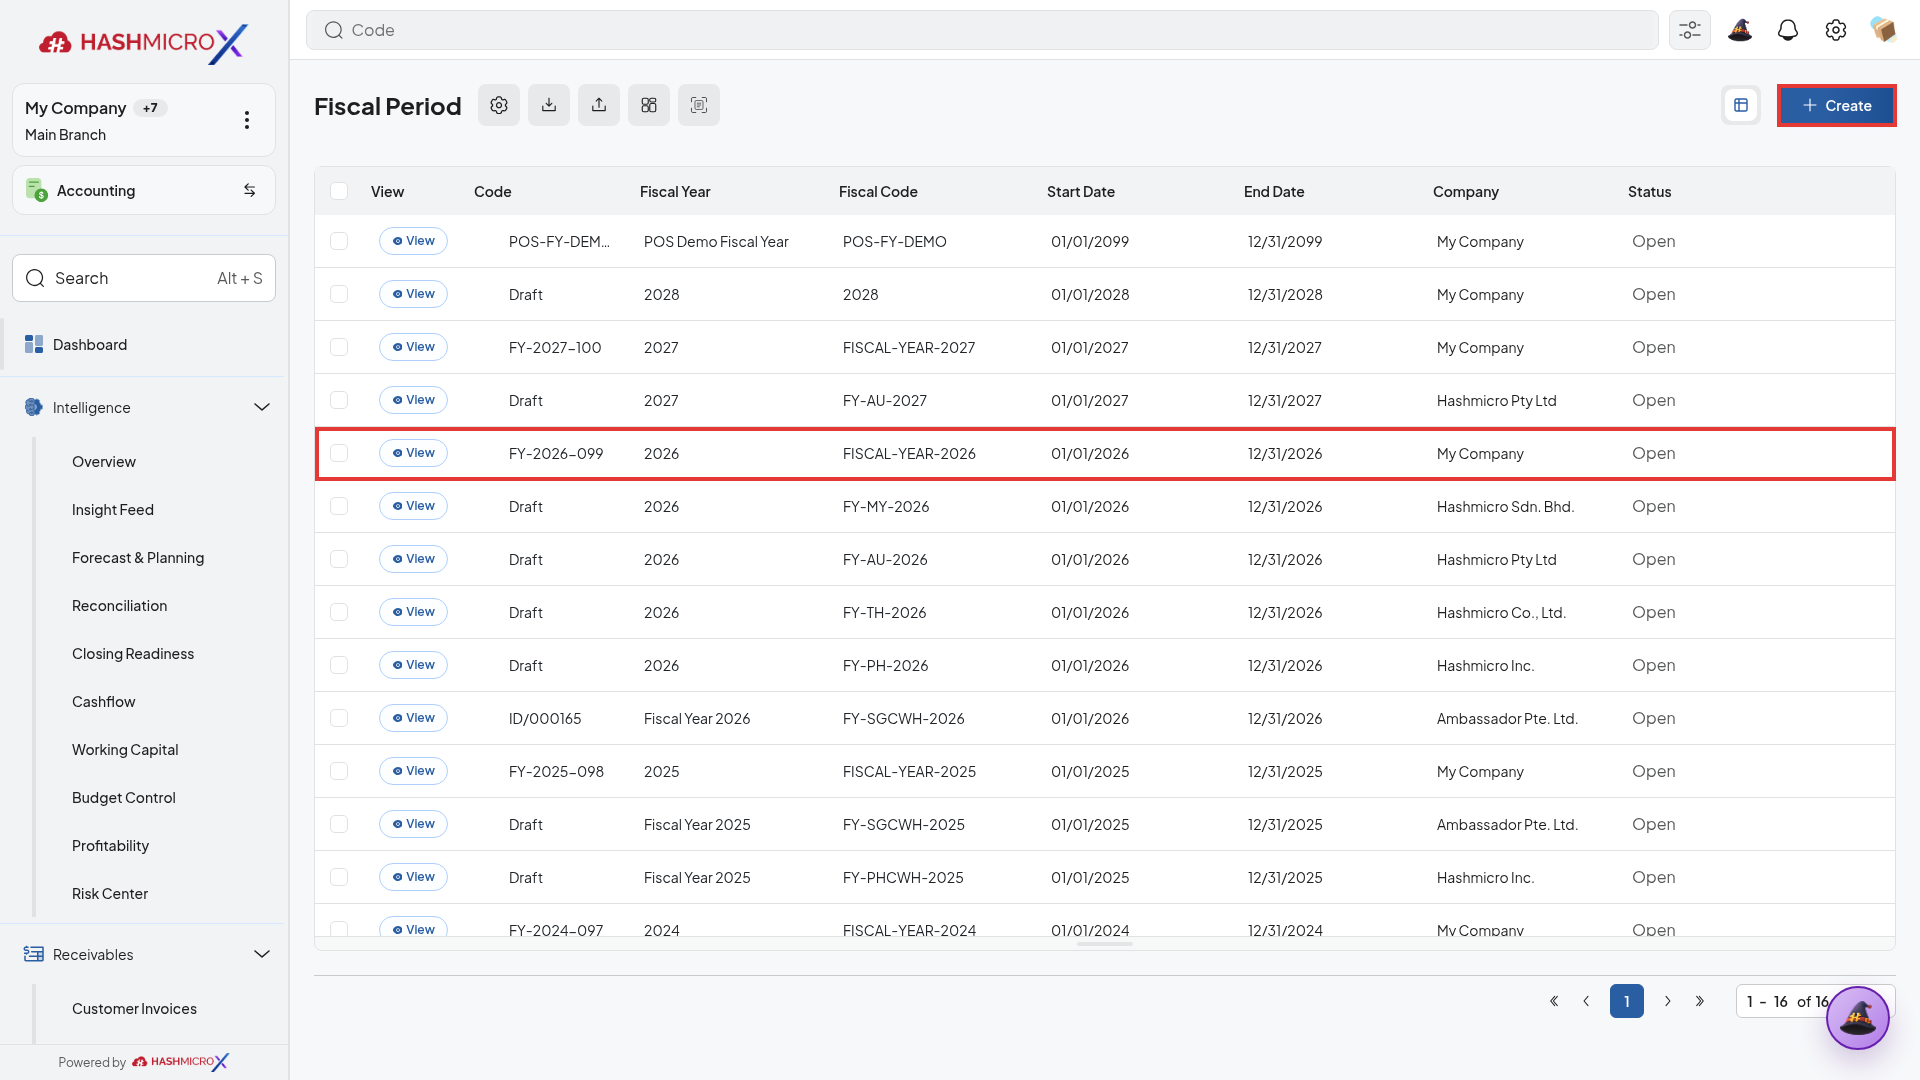Click the download icon next to Fiscal Period
Screen dimensions: 1920x1080
[x=549, y=105]
